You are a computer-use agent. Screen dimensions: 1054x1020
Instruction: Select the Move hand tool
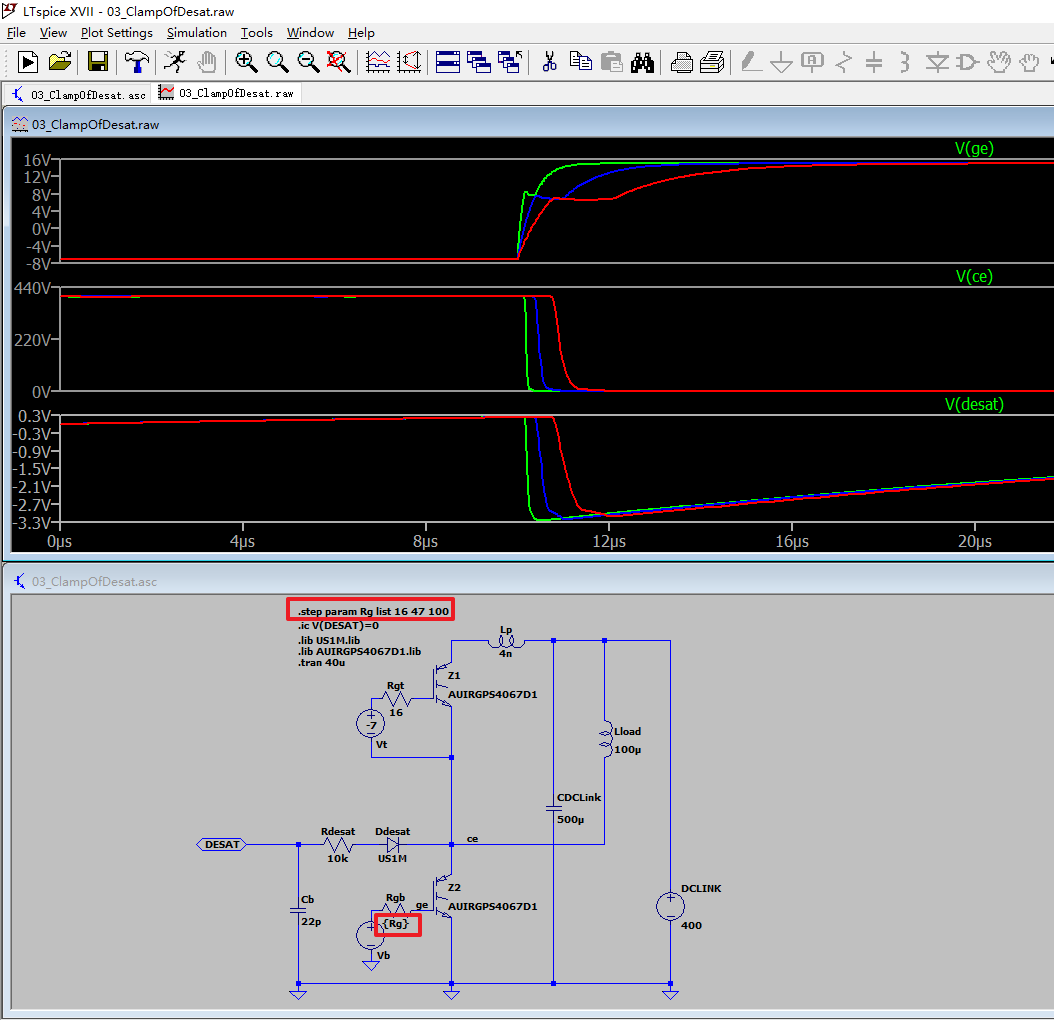998,62
